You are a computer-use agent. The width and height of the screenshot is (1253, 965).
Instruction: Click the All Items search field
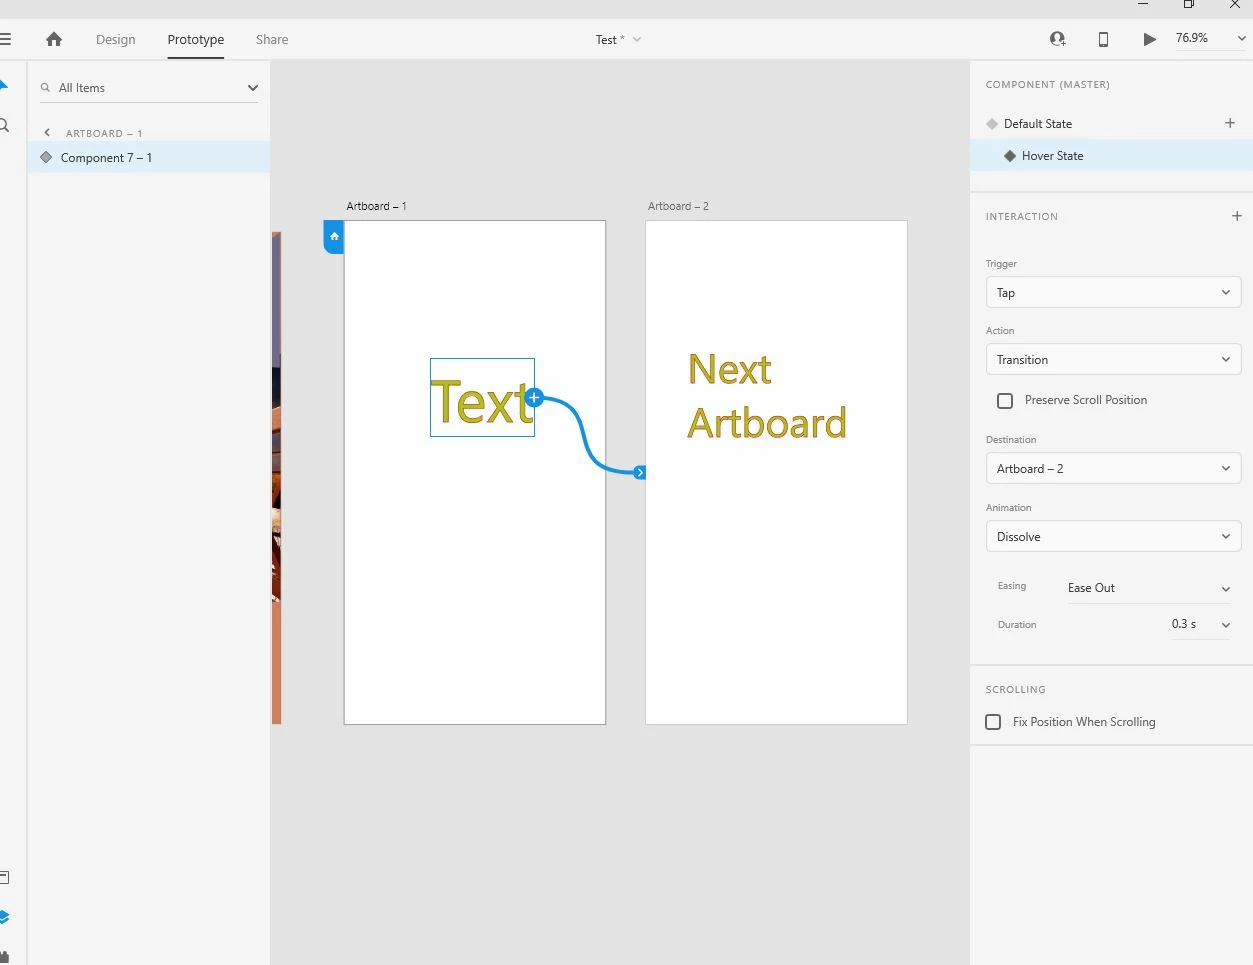tap(149, 88)
